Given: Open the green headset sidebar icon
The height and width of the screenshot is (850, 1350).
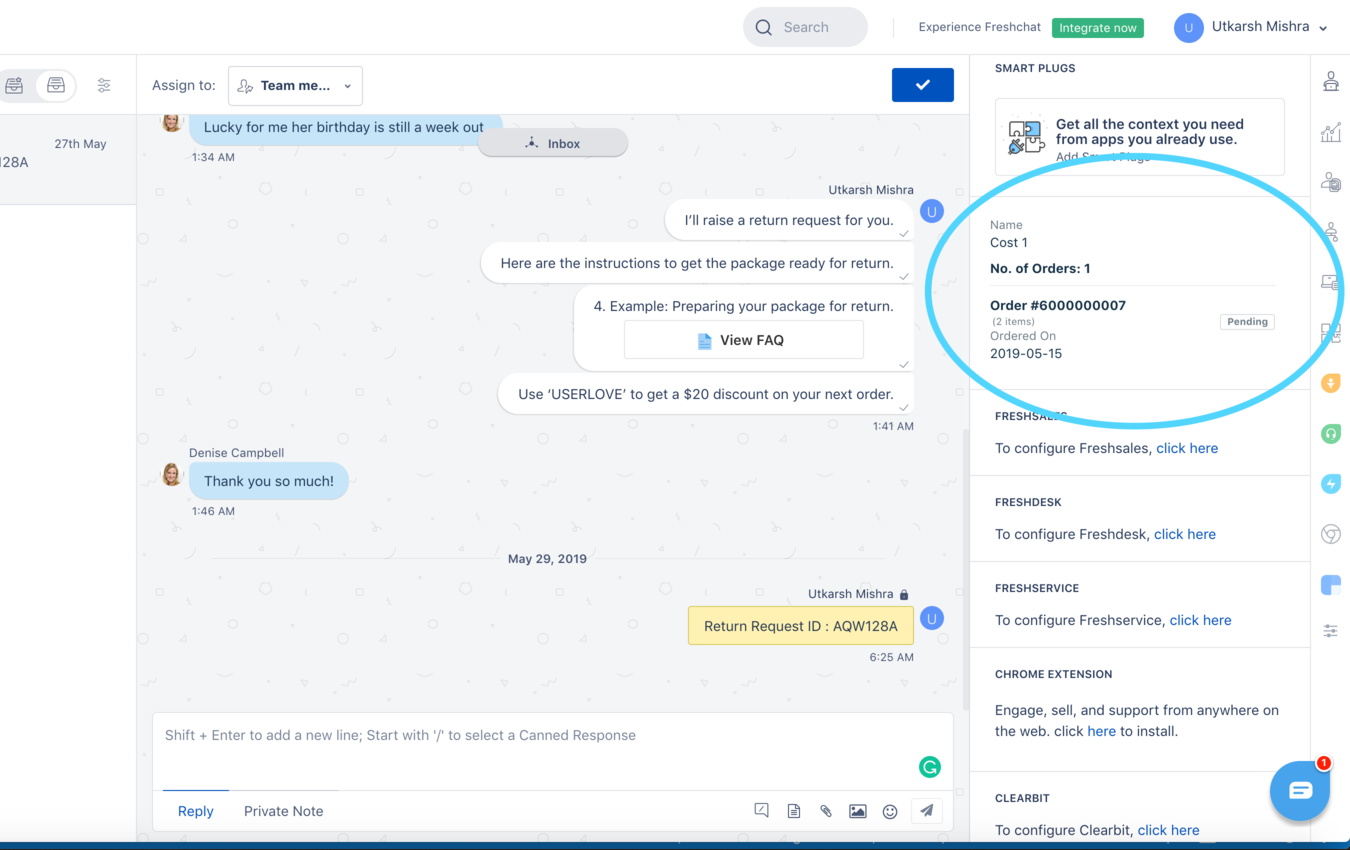Looking at the screenshot, I should point(1330,434).
